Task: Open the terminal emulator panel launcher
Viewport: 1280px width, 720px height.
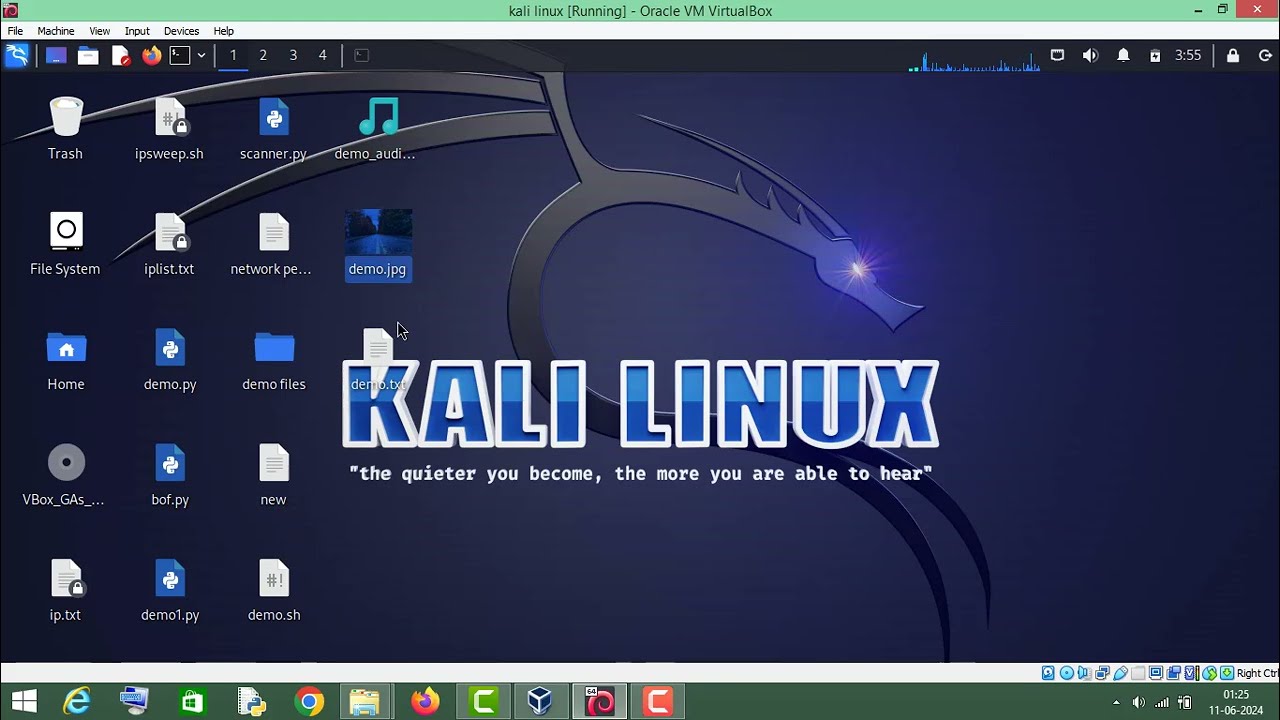Action: 180,55
